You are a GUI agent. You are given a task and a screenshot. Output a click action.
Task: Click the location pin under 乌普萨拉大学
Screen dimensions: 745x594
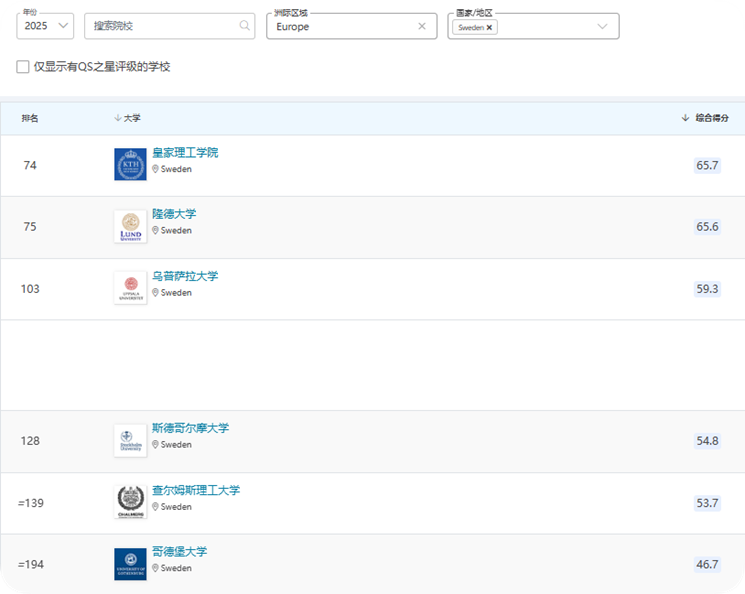[x=155, y=293]
